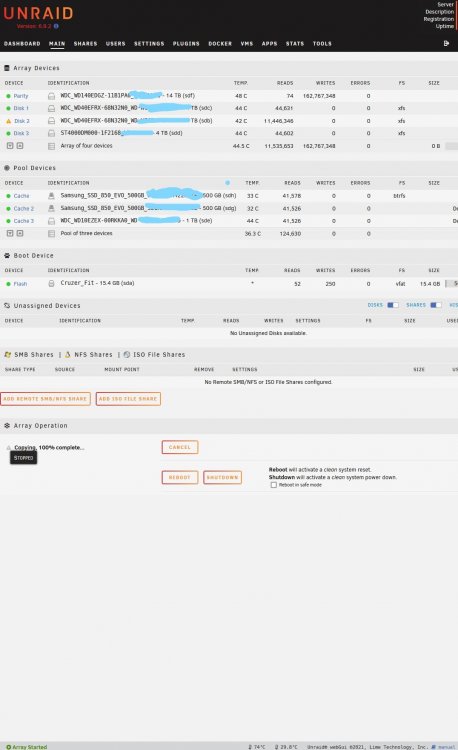Screen dimensions: 458x750
Task: Toggle the SHARES switch in Unassigned Devices
Action: point(436,305)
